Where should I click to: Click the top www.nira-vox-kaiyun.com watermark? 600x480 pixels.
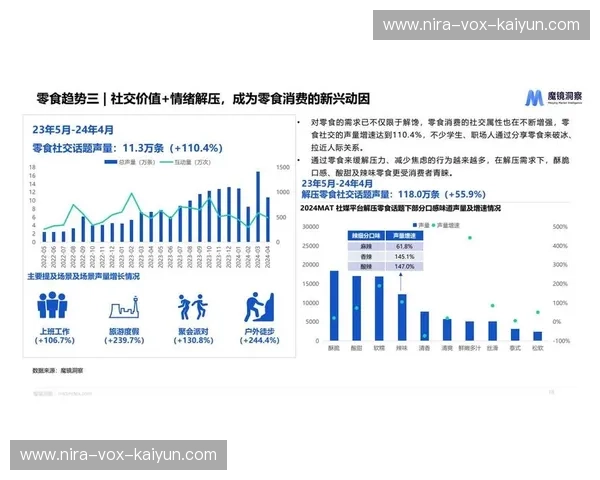(481, 24)
